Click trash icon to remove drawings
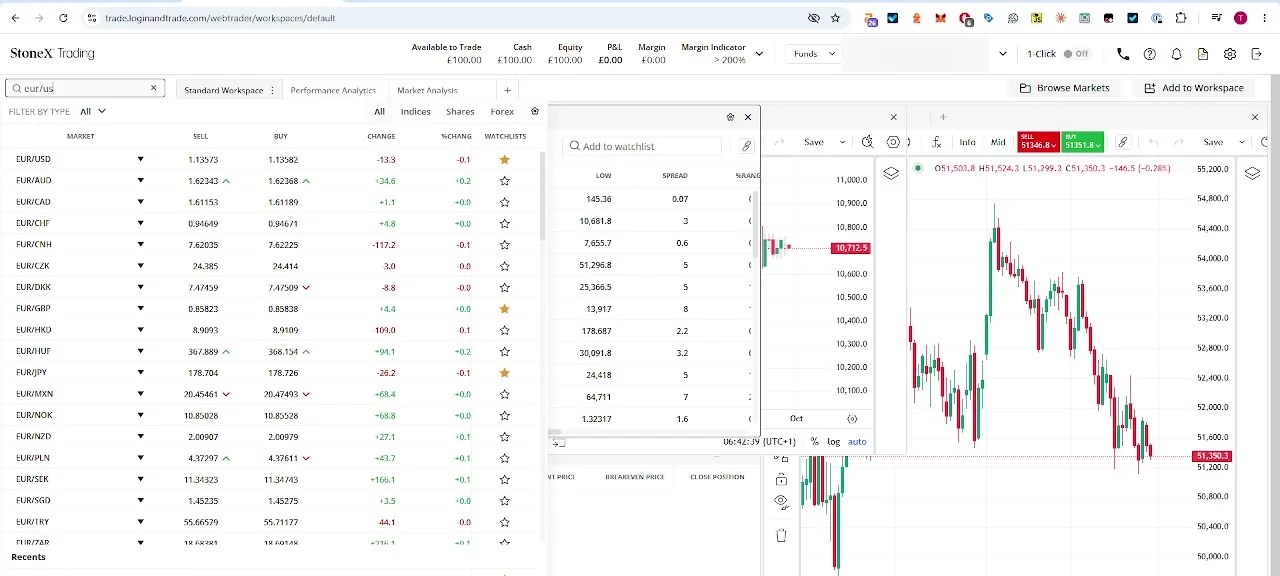Screen dimensions: 1280x576 tap(781, 535)
